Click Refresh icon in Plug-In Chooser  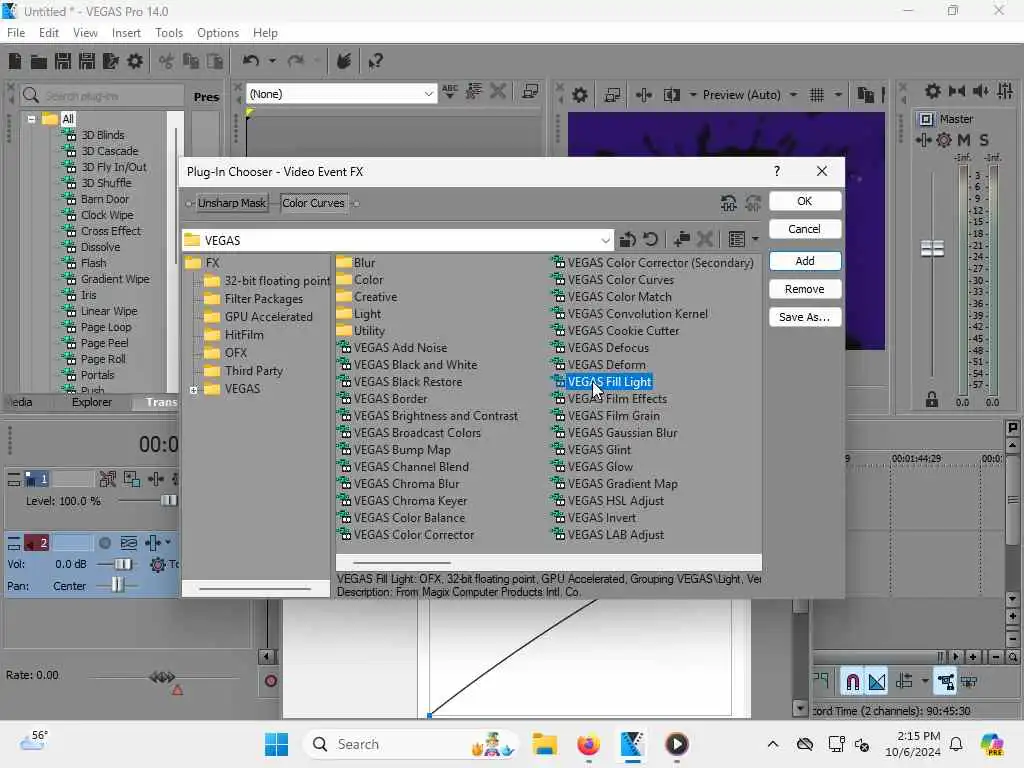650,240
